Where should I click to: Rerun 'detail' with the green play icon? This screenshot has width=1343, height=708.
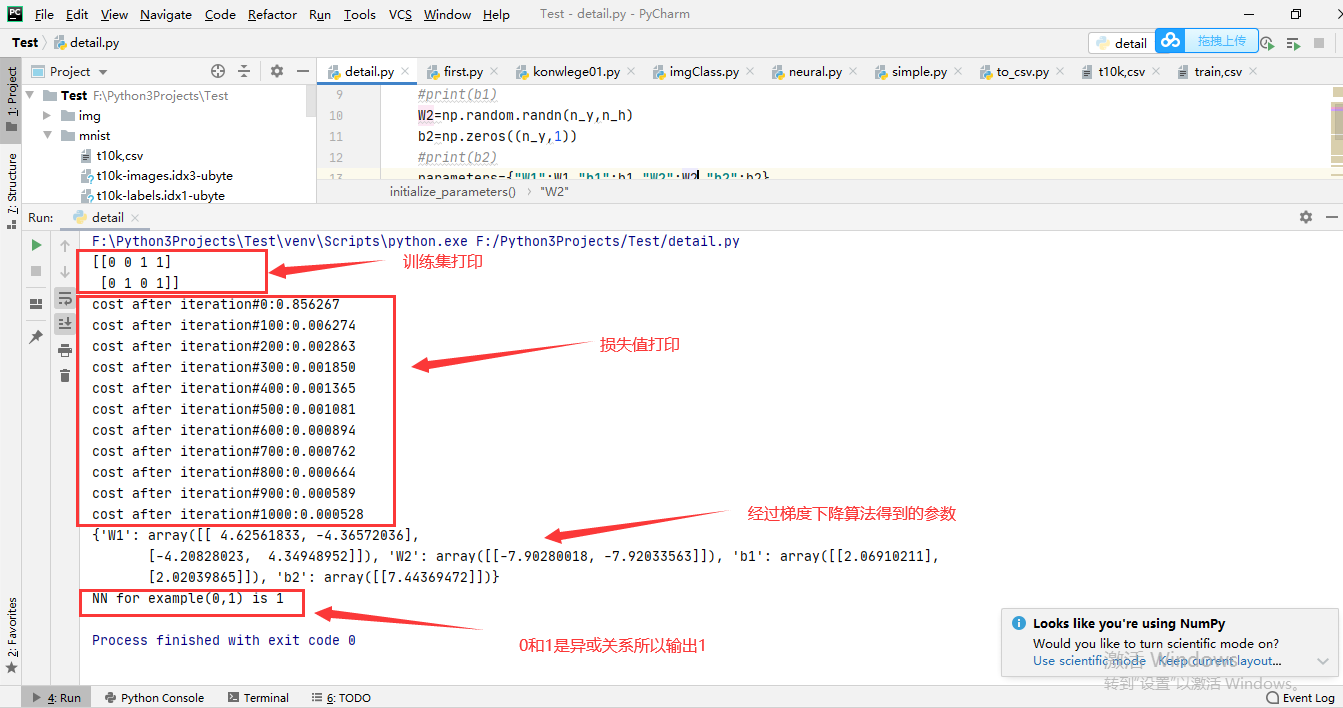(36, 245)
